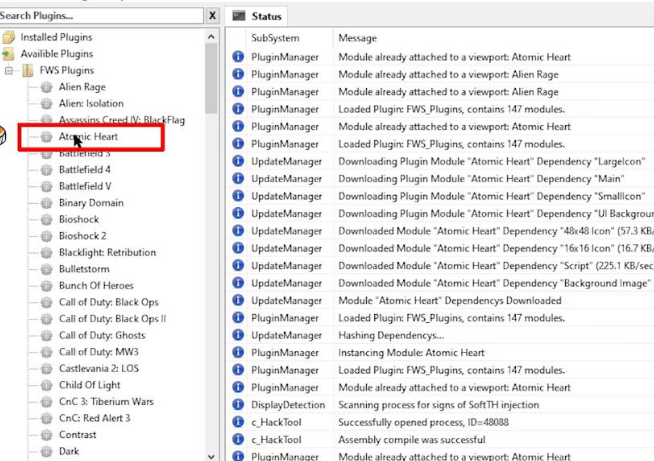Sort by the Message column header
654x461 pixels.
coord(357,38)
